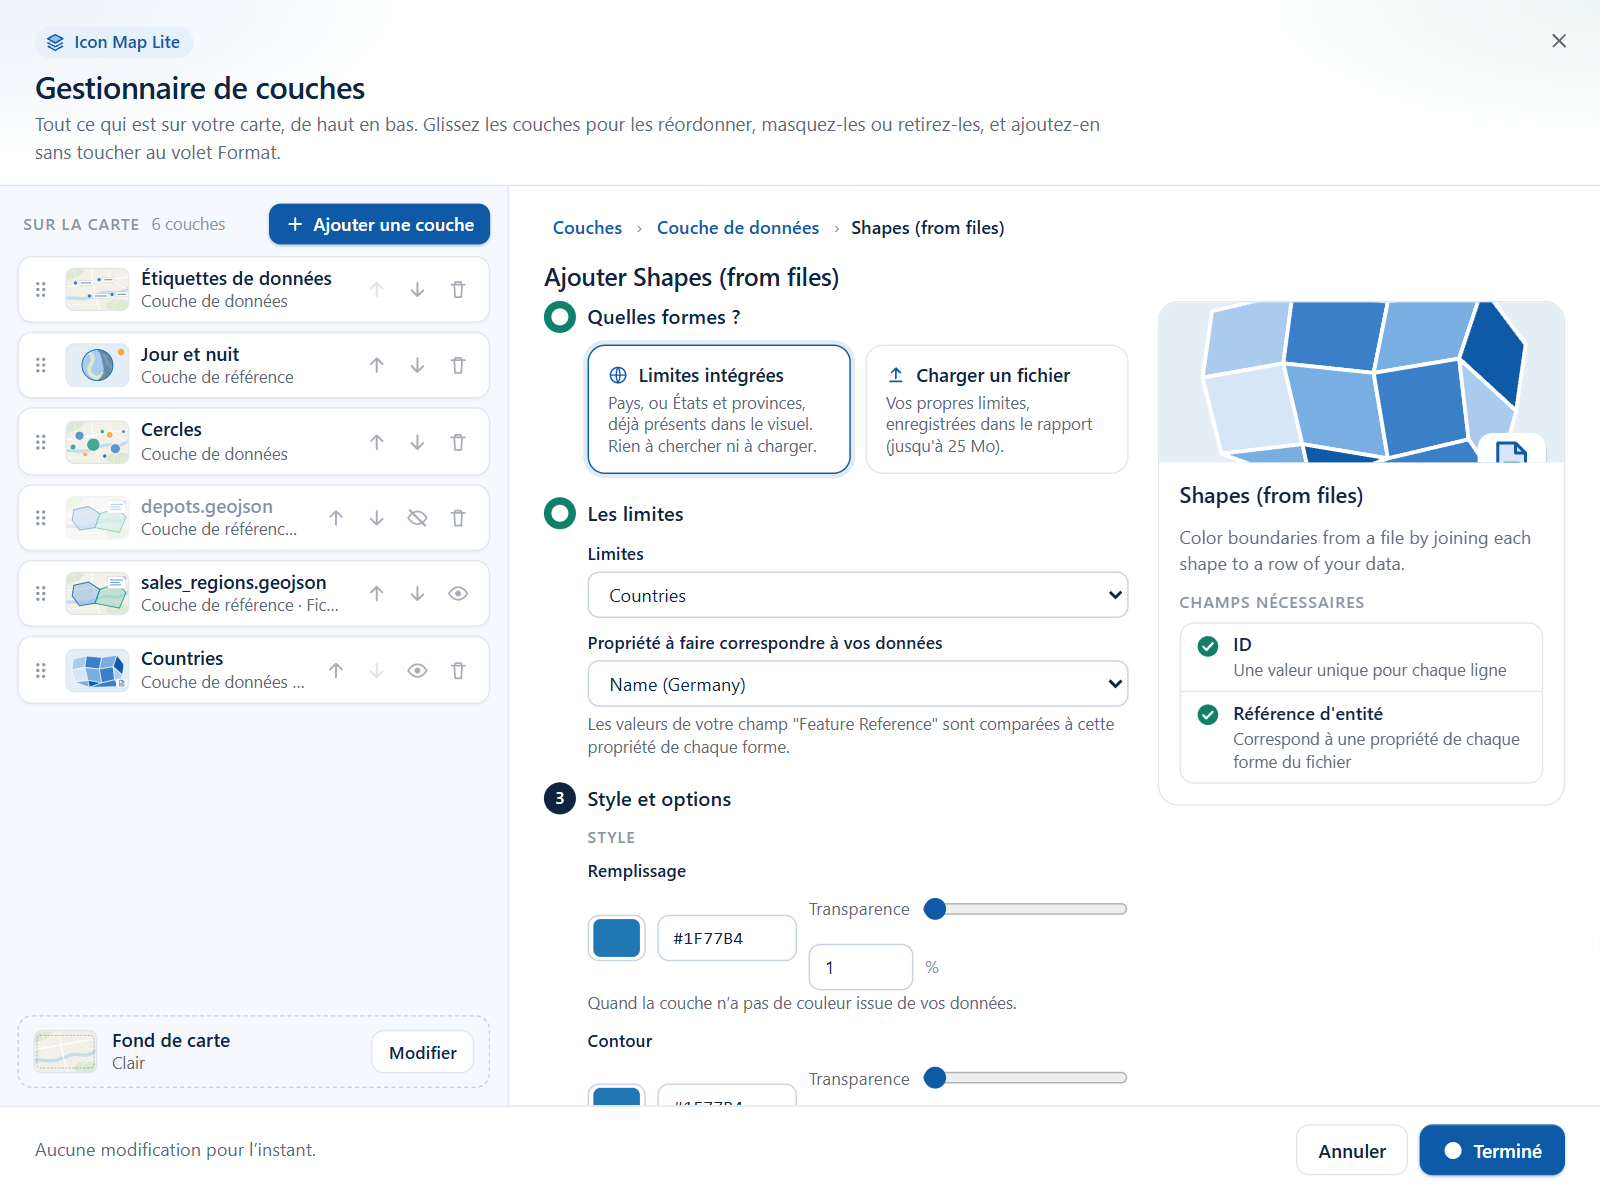Open the Name (Germany) property dropdown
Image resolution: width=1600 pixels, height=1193 pixels.
coord(858,684)
